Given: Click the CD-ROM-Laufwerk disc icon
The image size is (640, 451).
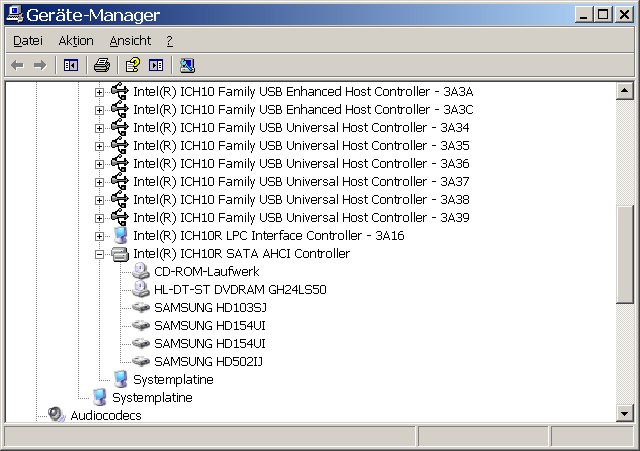Looking at the screenshot, I should point(141,271).
